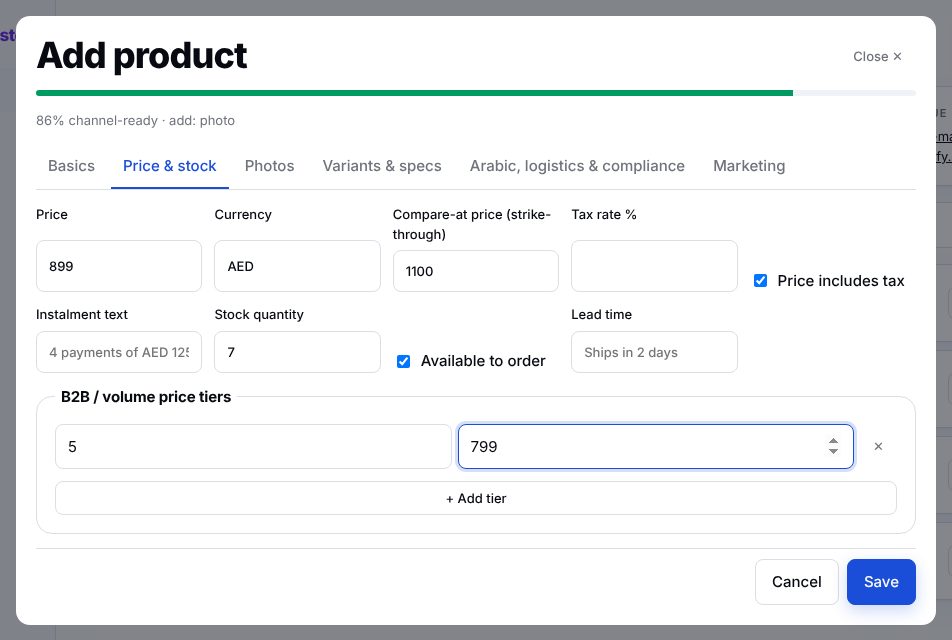
Task: Open the Photos tab
Action: [269, 166]
